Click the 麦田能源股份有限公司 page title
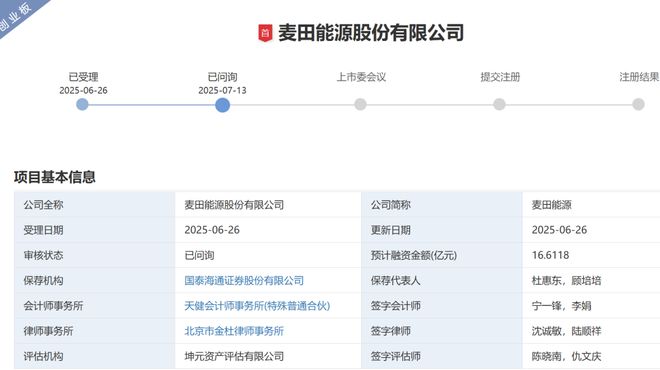Viewport: 660px width, 370px height. (371, 33)
